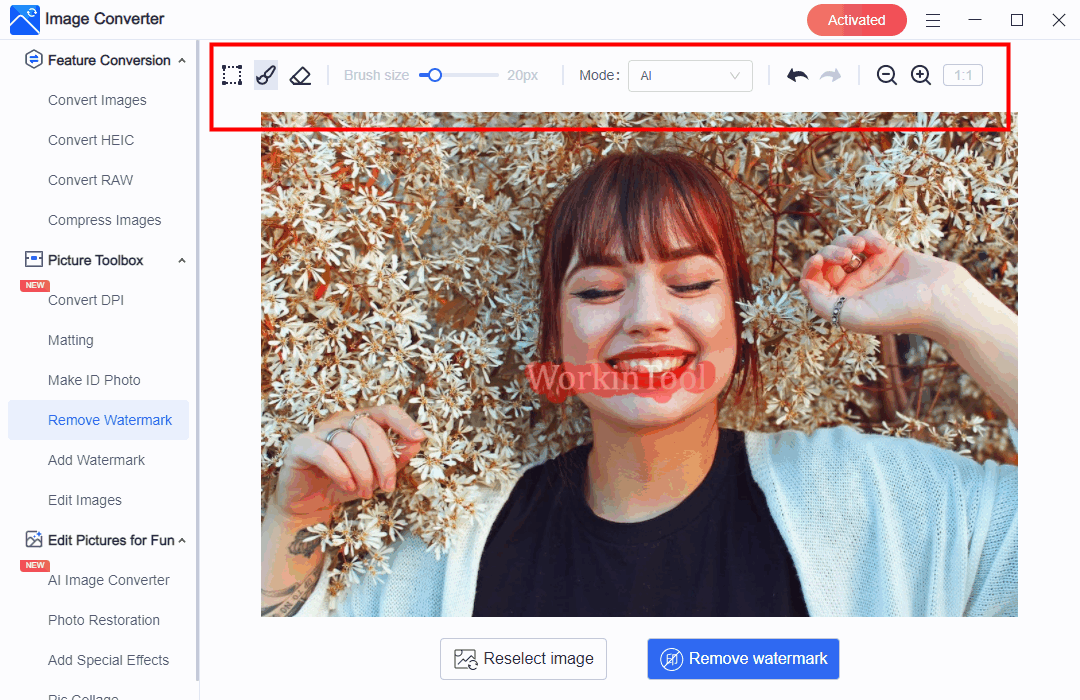1080x700 pixels.
Task: Open the hamburger menu in title bar
Action: 932,20
